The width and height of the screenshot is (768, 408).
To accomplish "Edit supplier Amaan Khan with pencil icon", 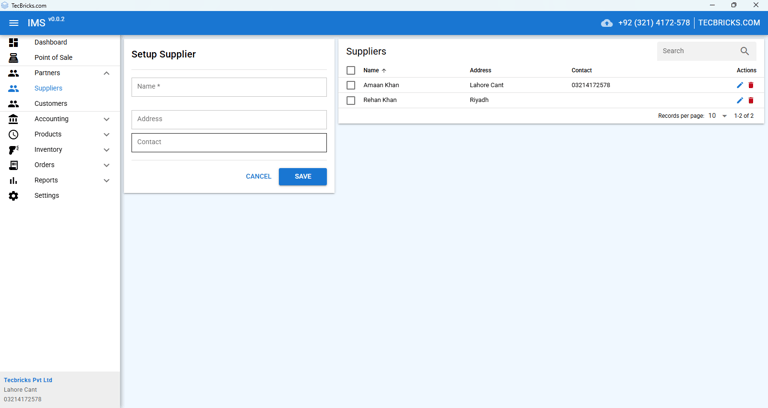I will coord(740,85).
